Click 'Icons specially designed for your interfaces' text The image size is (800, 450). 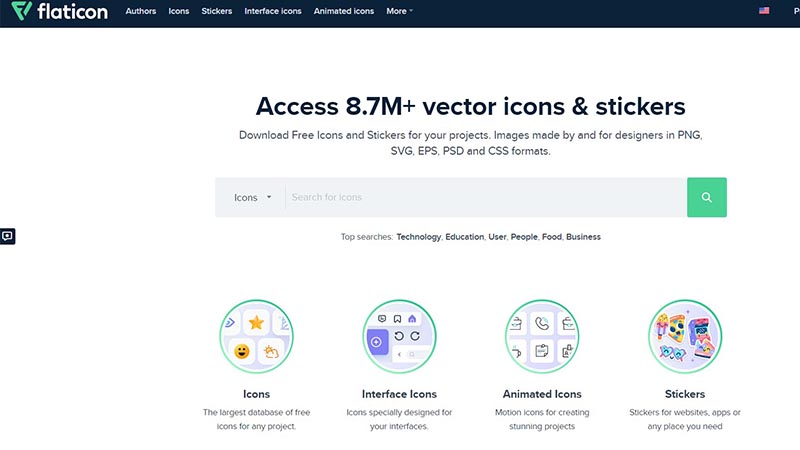[399, 419]
